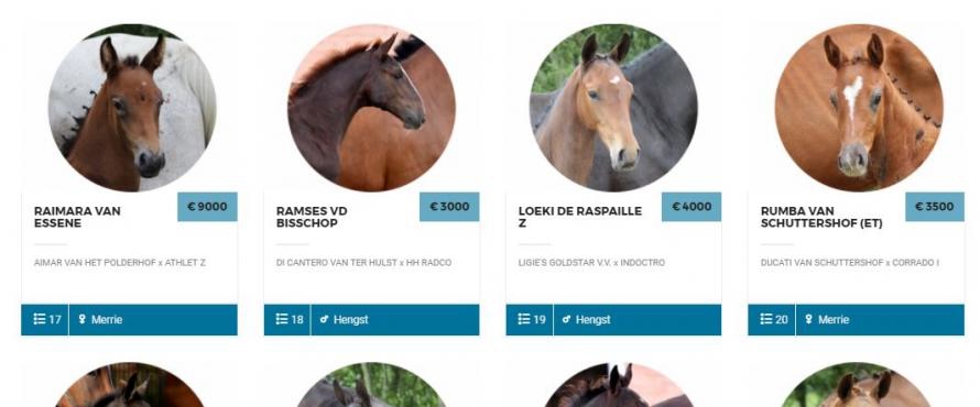
Task: Click the €3500 price tag
Action: click(934, 207)
